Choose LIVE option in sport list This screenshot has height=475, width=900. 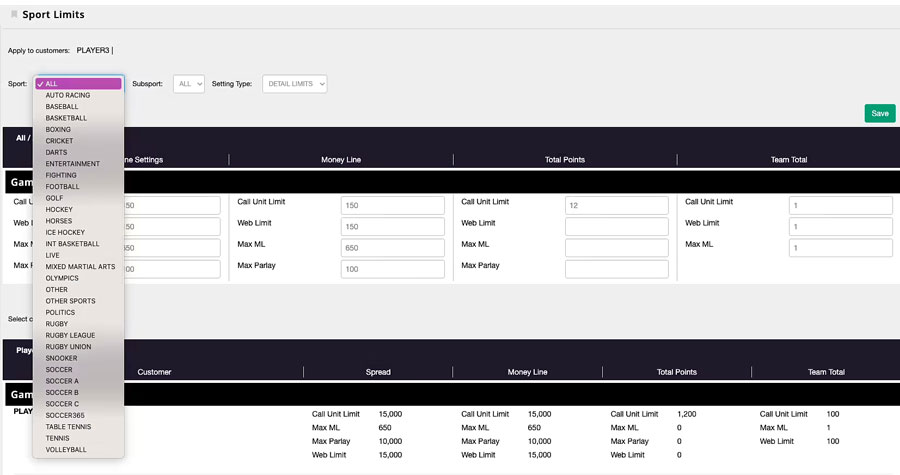point(52,255)
